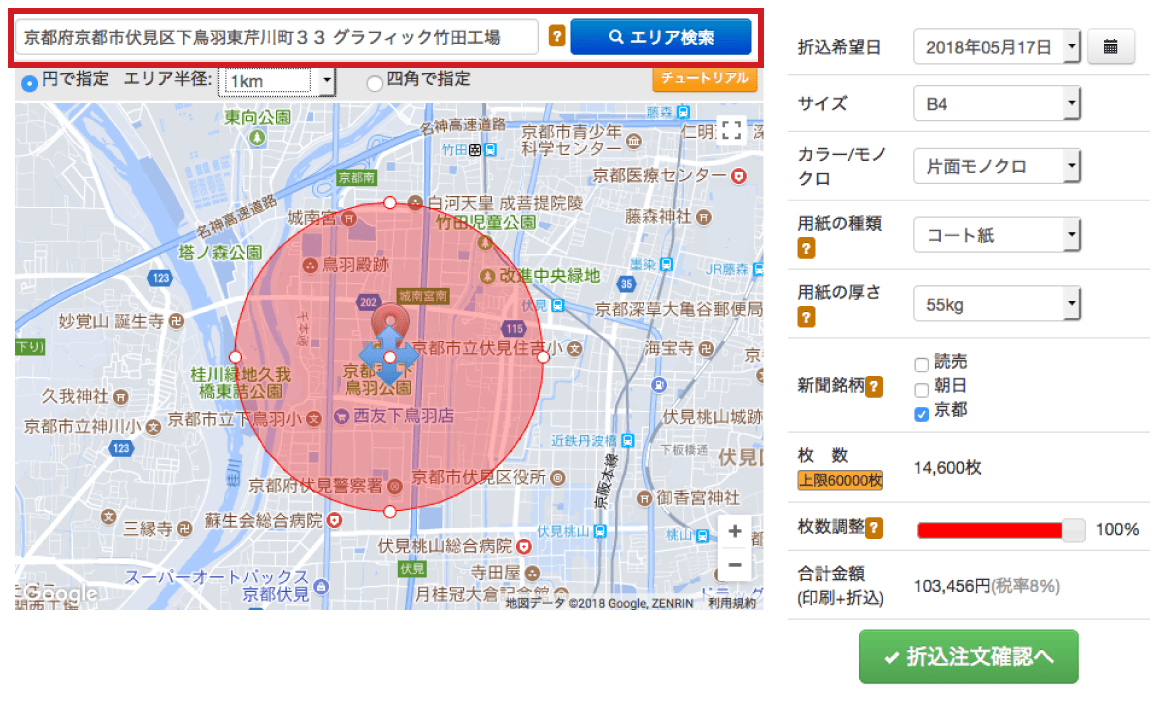Click the help icon beside the address field
Screen dimensions: 1160x702
click(x=557, y=38)
